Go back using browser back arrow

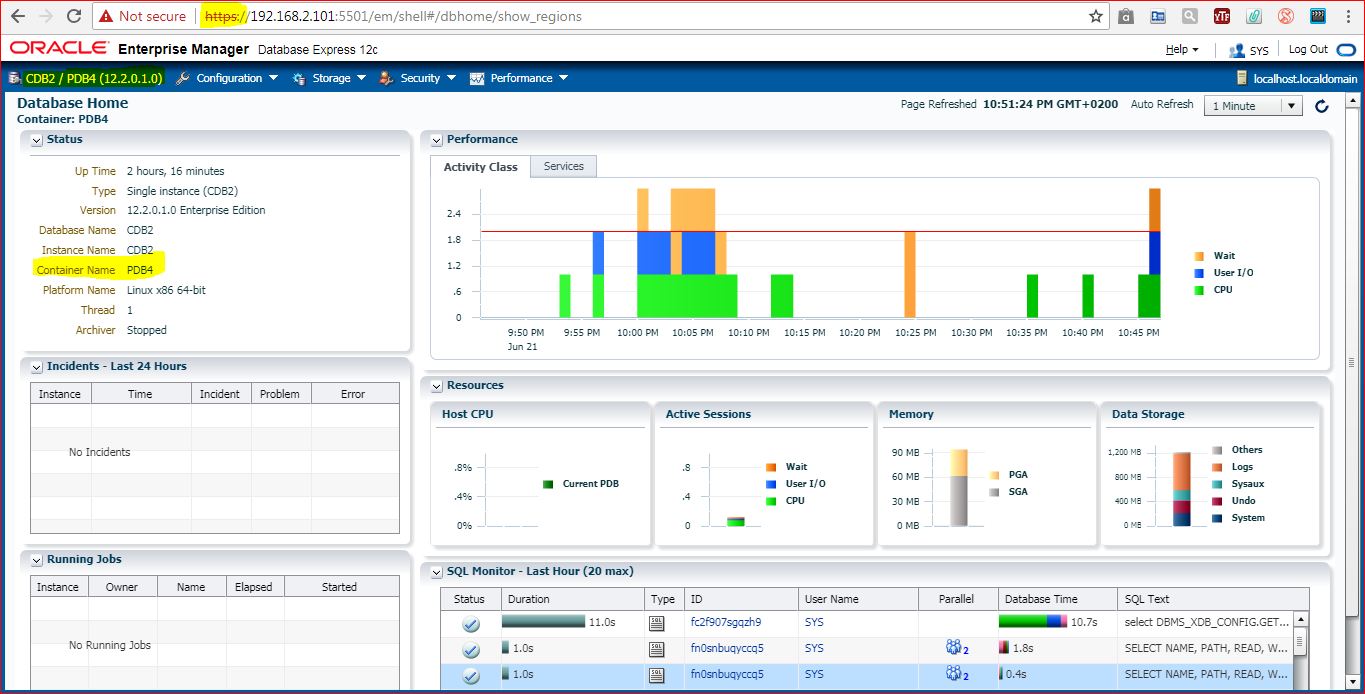point(18,16)
